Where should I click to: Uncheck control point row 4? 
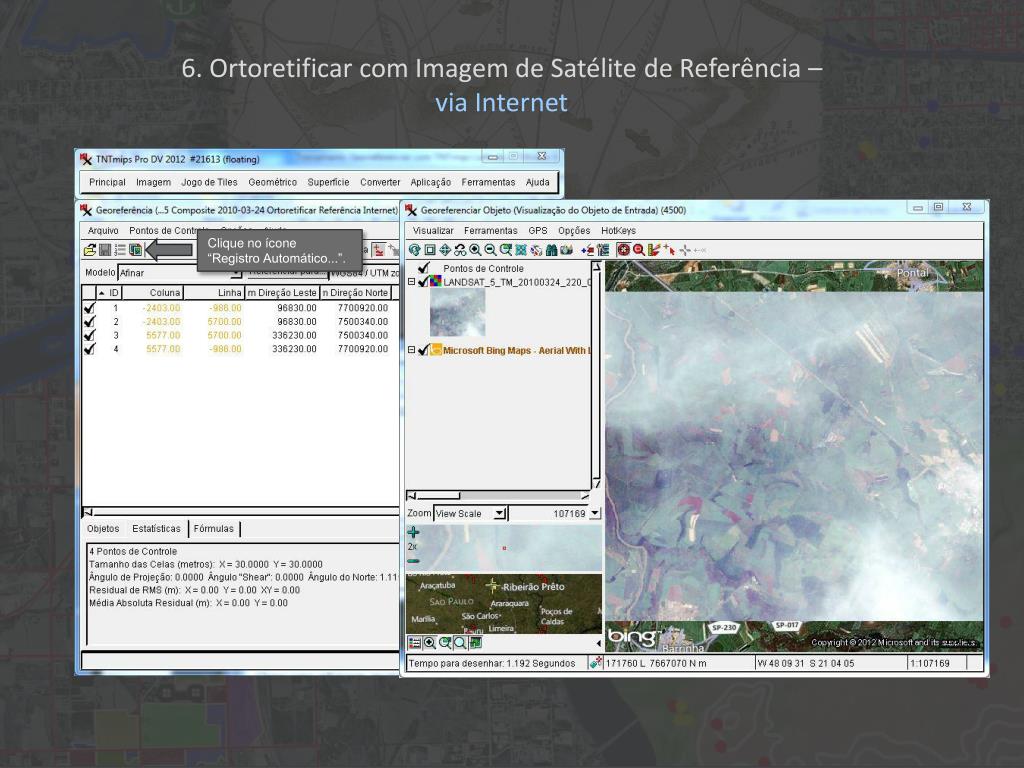[89, 349]
